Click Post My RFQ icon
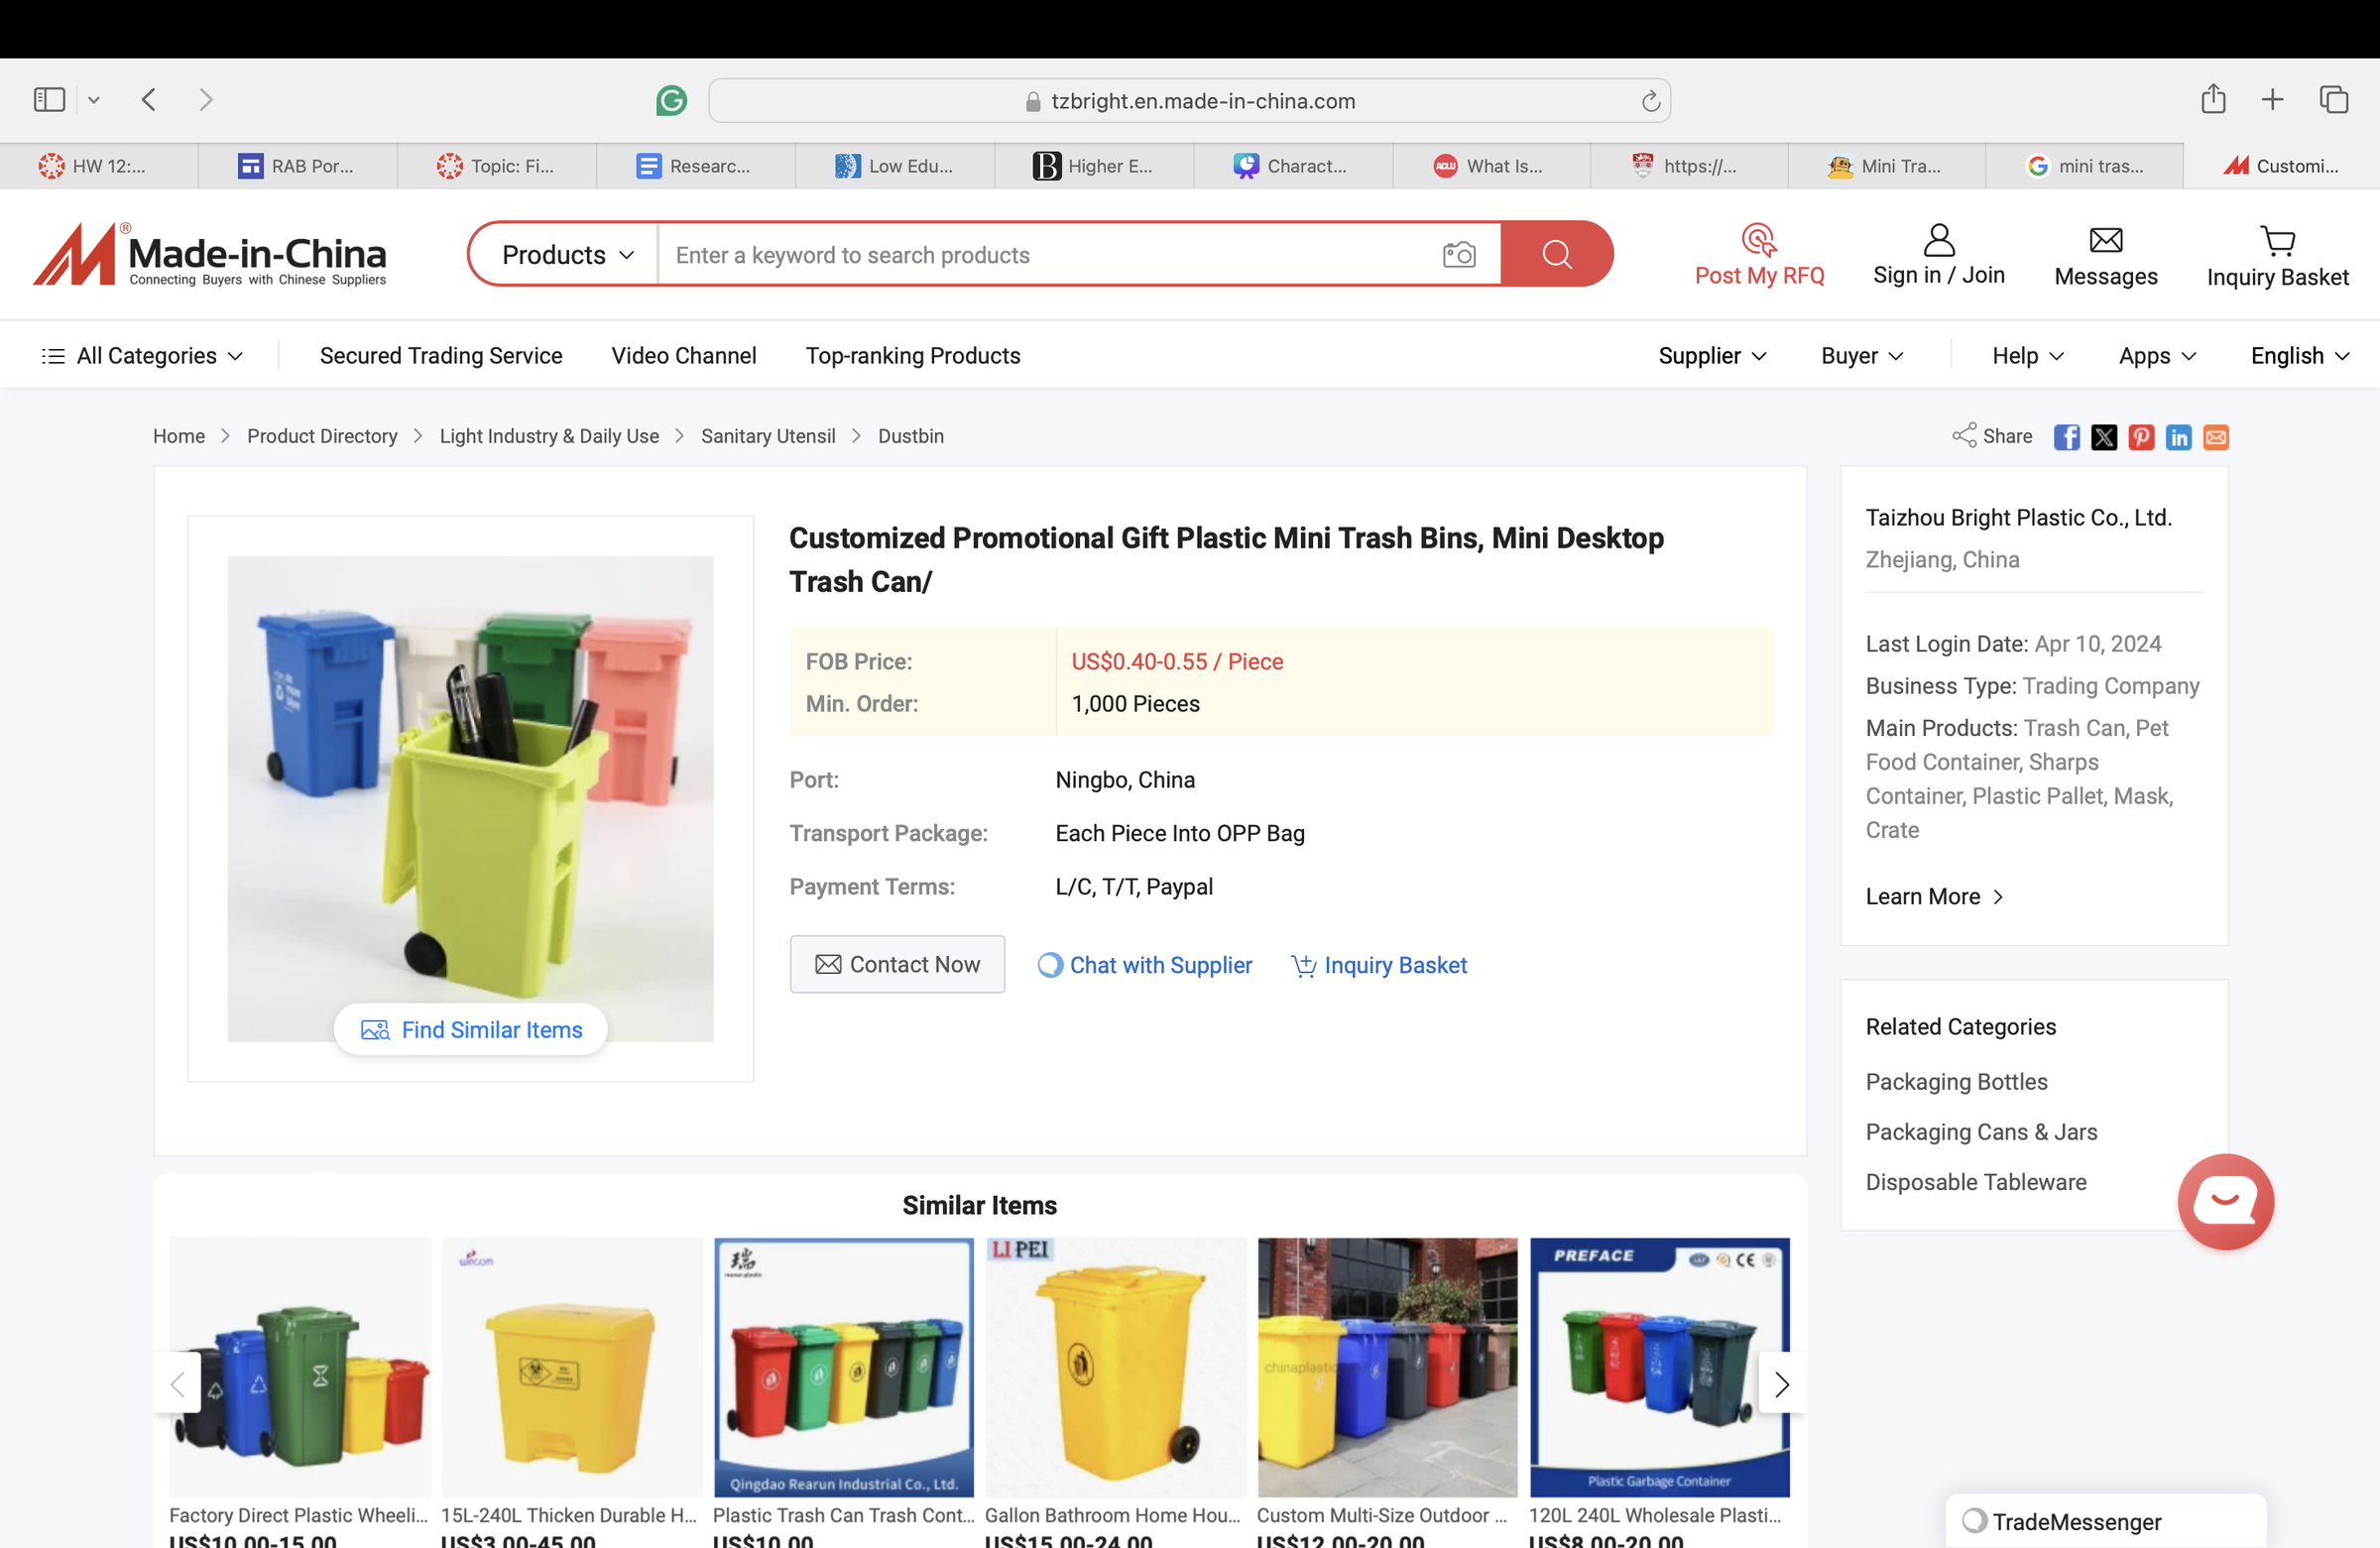2380x1548 pixels. (x=1758, y=241)
